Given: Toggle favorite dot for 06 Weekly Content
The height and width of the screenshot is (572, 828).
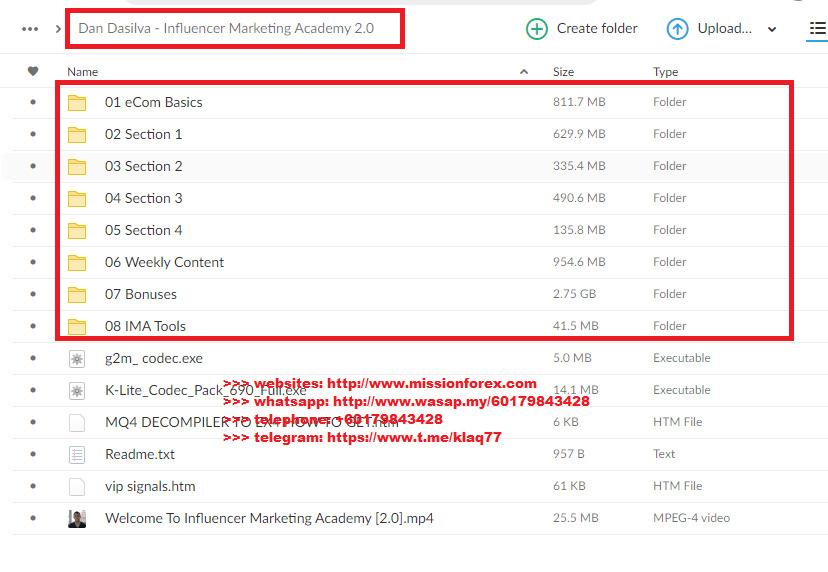Looking at the screenshot, I should 33,262.
